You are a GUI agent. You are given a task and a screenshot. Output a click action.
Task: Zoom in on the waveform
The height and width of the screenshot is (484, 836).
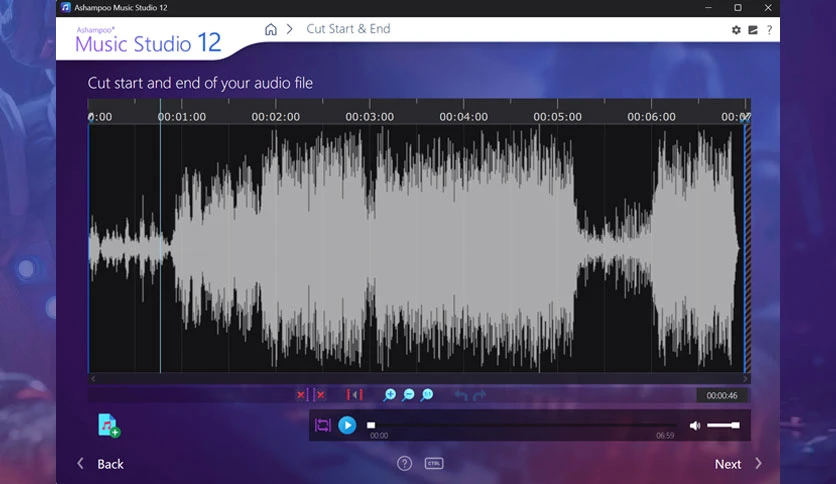390,395
